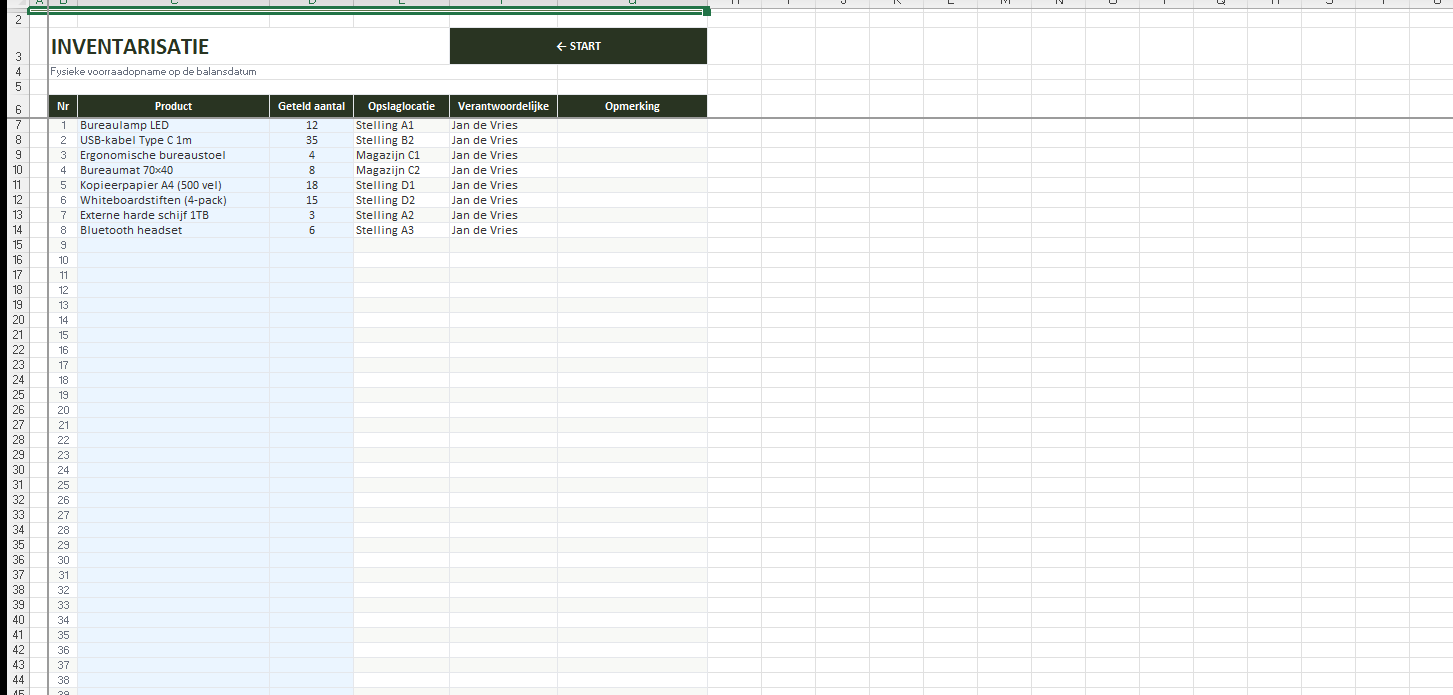1453x695 pixels.
Task: Select the Externe harde schijf 1TB cell
Action: (x=145, y=215)
